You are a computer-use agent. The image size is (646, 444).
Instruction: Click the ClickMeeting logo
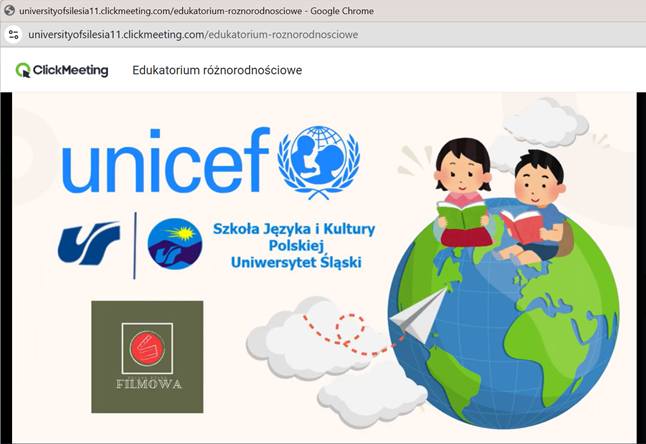tap(62, 70)
